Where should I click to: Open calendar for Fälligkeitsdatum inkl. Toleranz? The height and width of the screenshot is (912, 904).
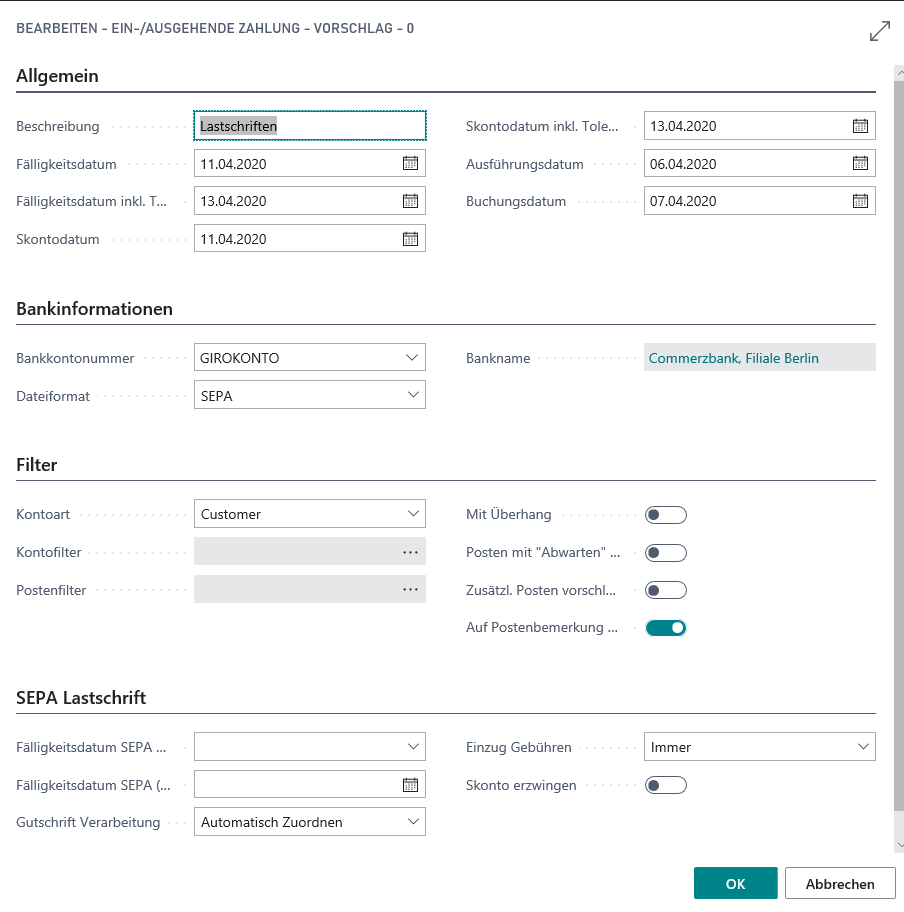[410, 201]
